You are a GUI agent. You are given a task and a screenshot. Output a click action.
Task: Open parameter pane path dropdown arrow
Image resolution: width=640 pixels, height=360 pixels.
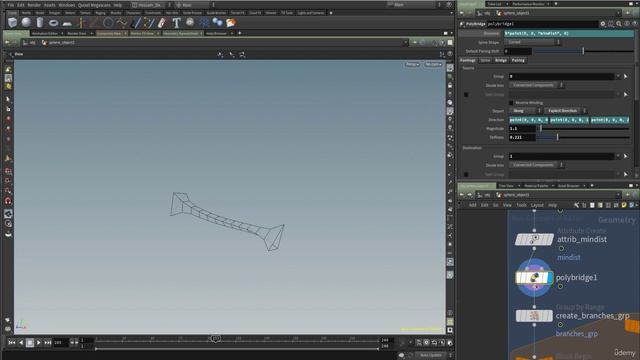pos(618,13)
